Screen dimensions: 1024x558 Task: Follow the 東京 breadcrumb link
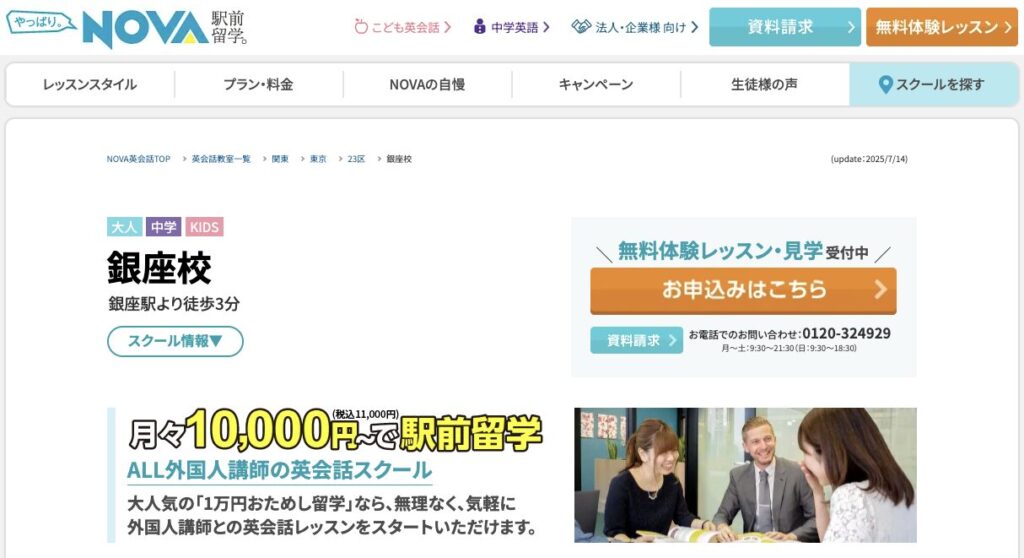[x=318, y=159]
